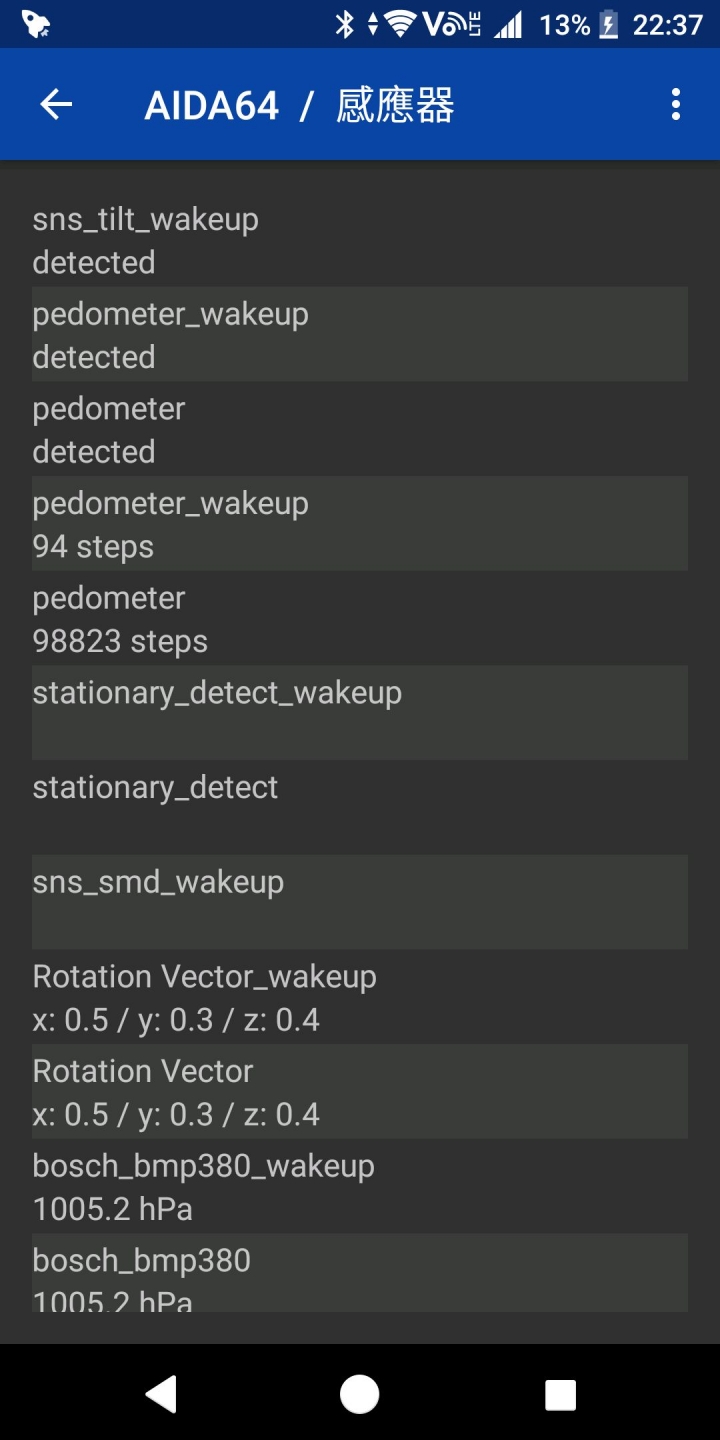Open the three-dot overflow menu
The width and height of the screenshot is (720, 1440).
click(676, 104)
